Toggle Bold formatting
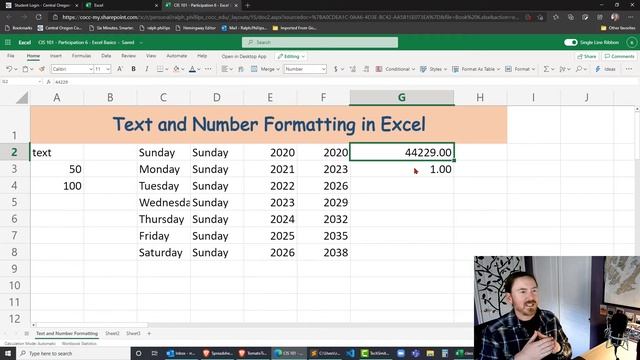Viewport: 640px width, 360px height. (133, 69)
